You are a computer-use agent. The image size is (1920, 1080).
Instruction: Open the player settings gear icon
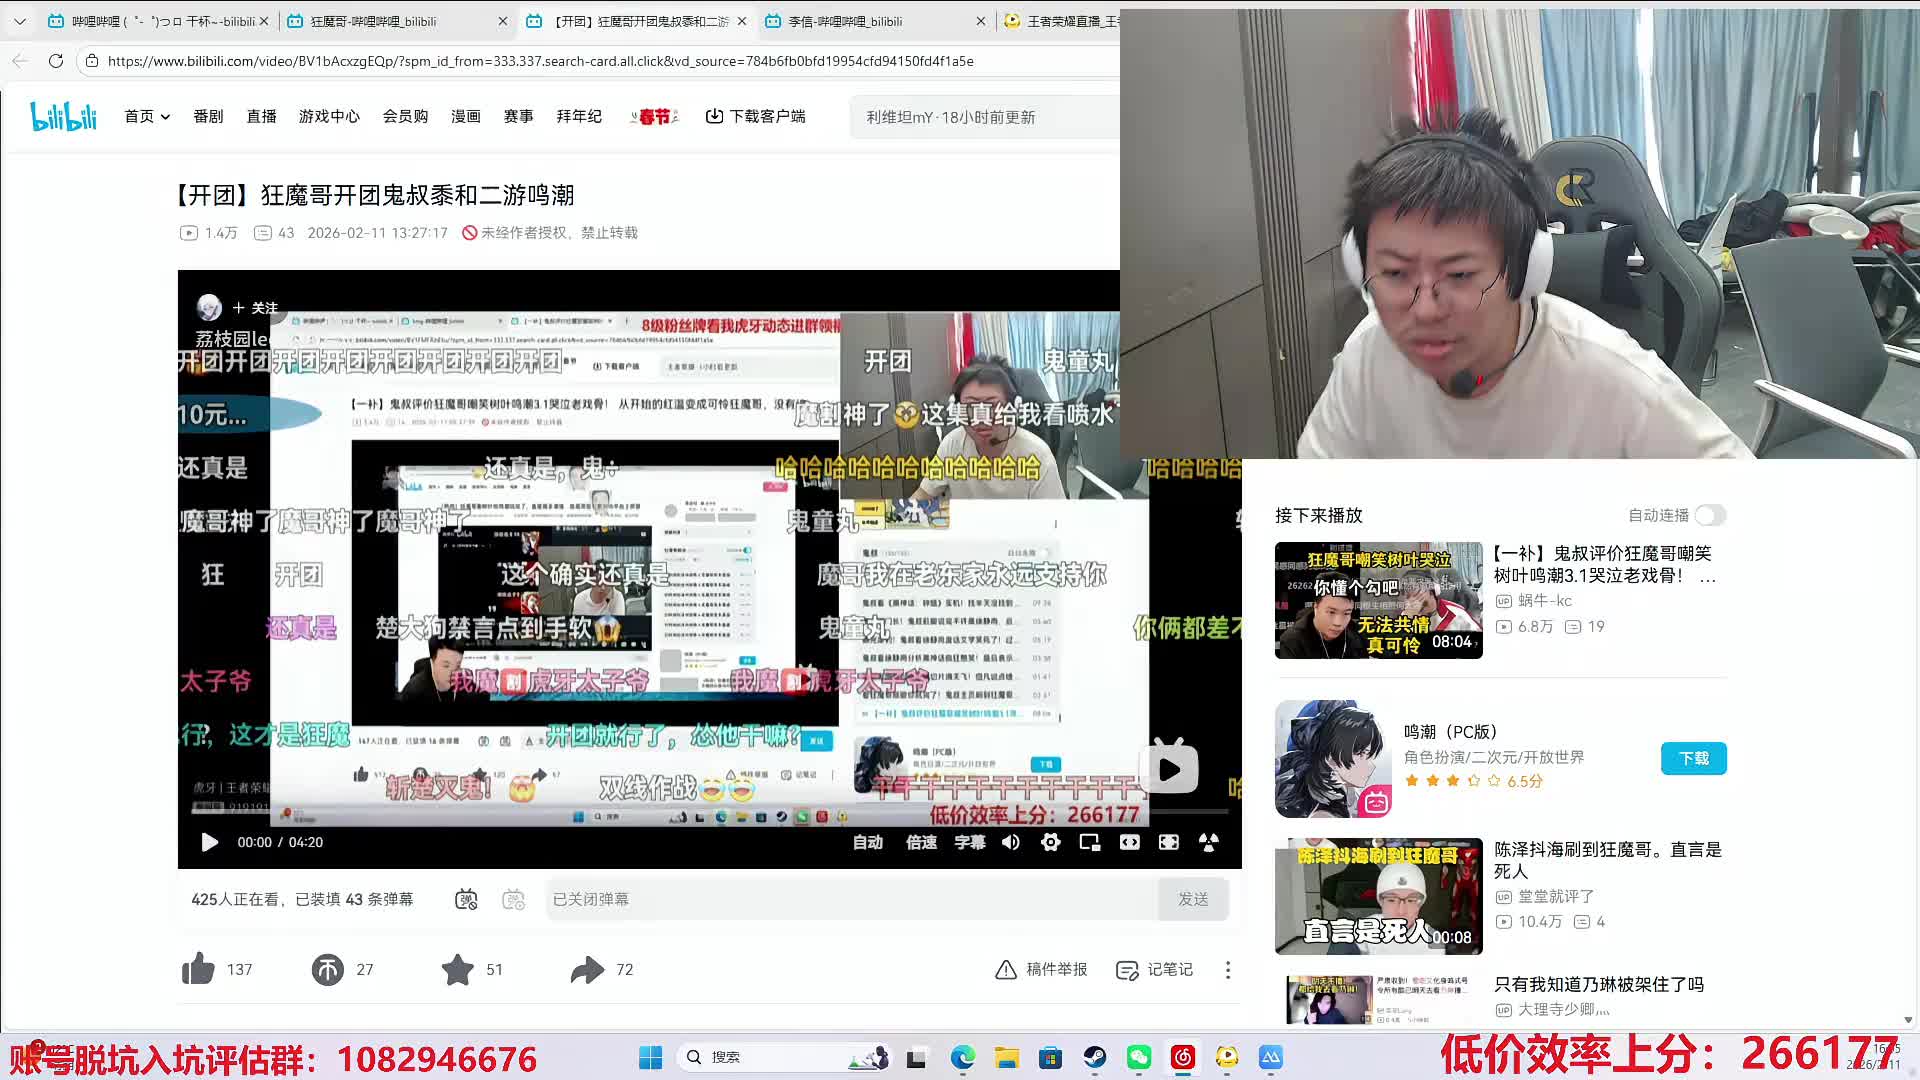1049,843
